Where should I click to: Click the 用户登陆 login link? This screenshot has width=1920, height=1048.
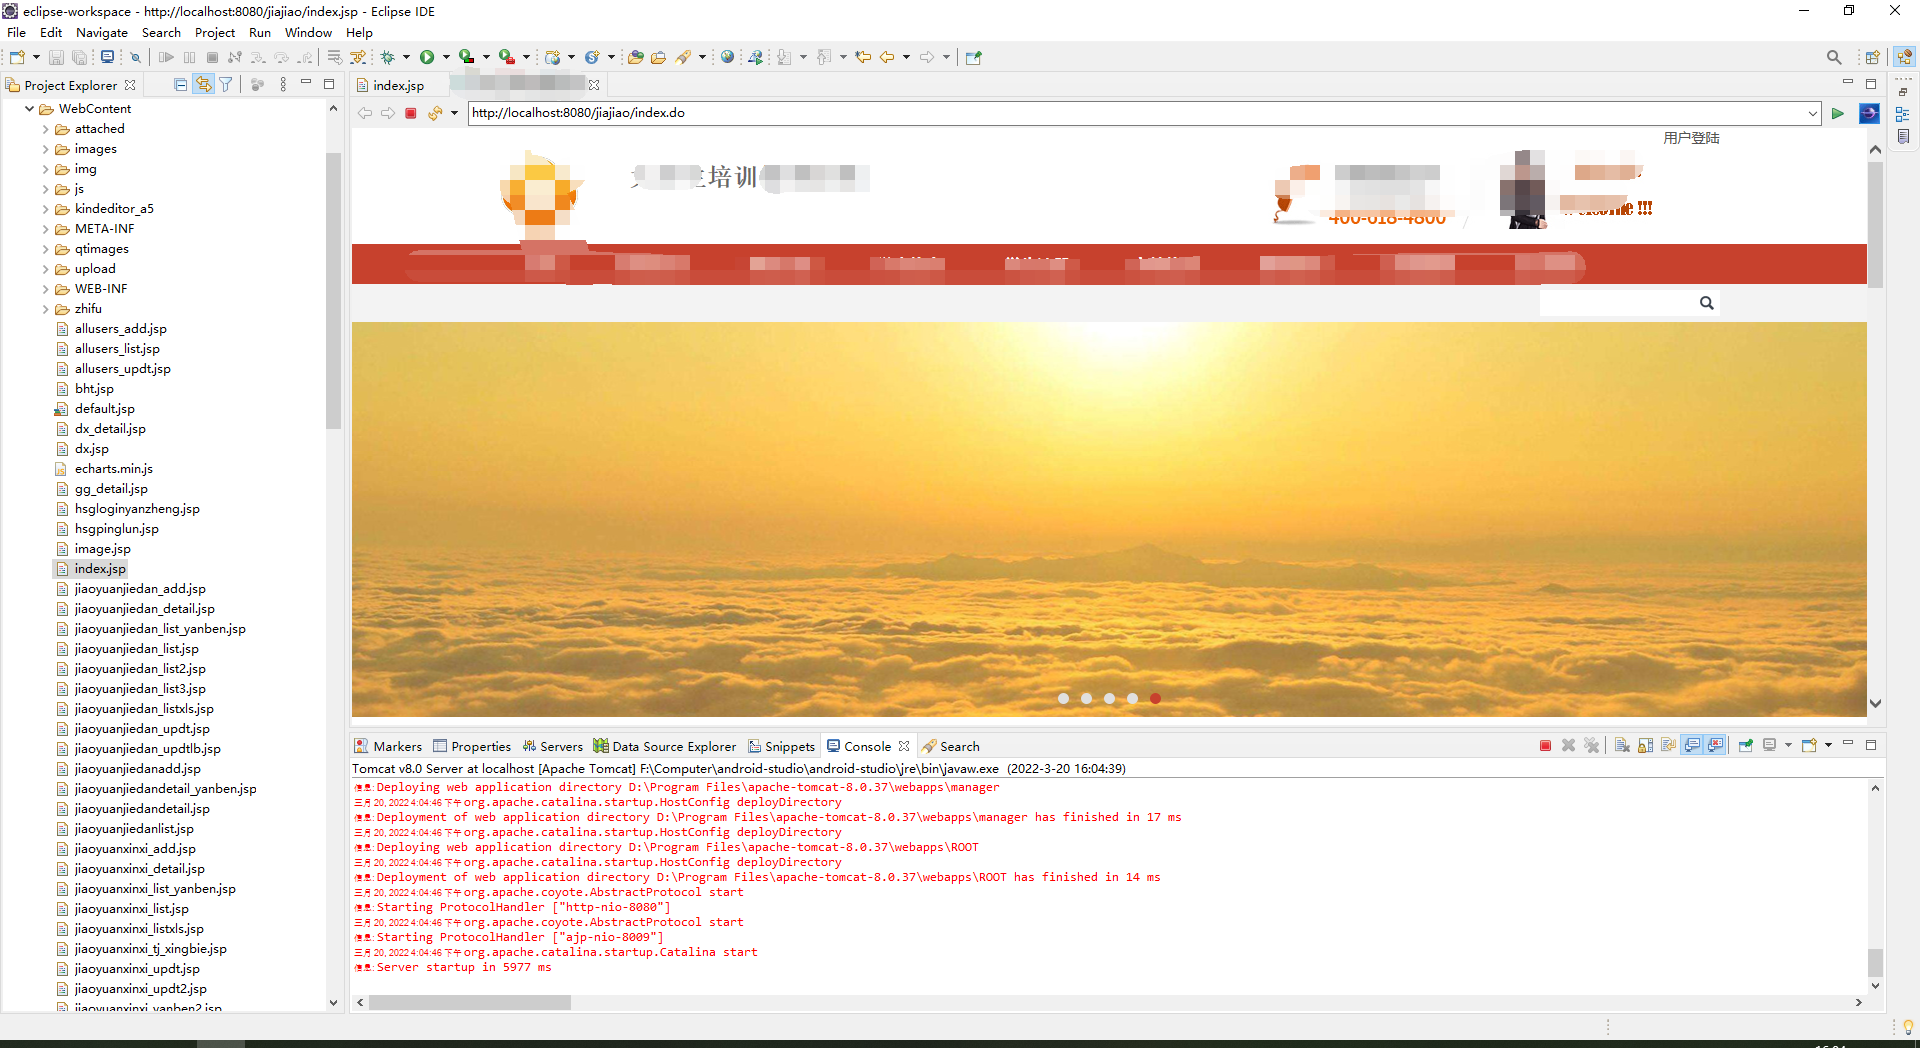[1691, 138]
